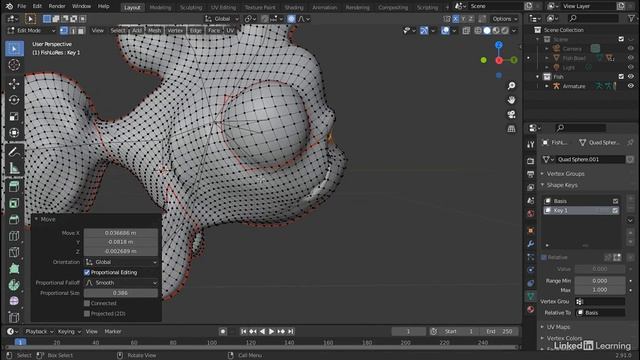Open the Tool properties tab icon
Image resolution: width=640 pixels, height=360 pixels.
531,144
